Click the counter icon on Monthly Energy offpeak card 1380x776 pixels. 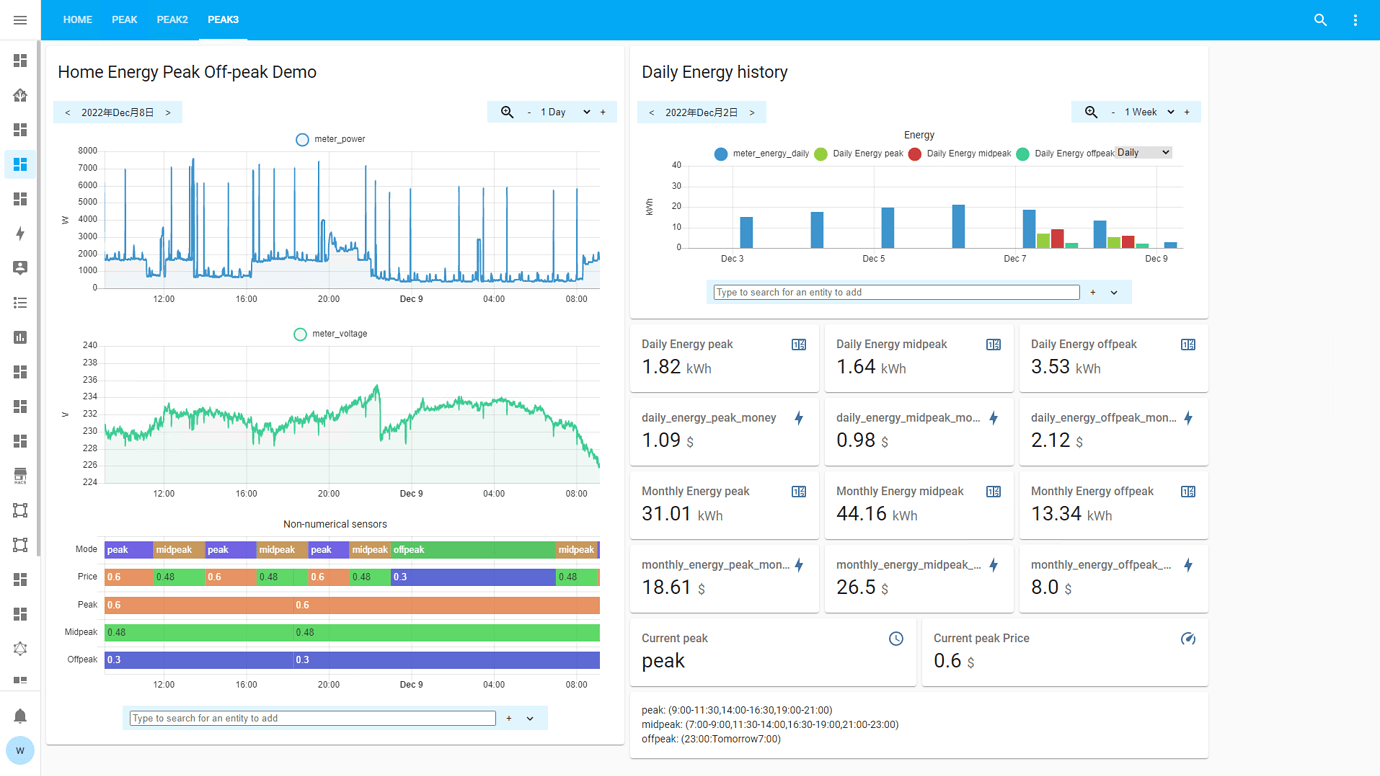(1187, 491)
